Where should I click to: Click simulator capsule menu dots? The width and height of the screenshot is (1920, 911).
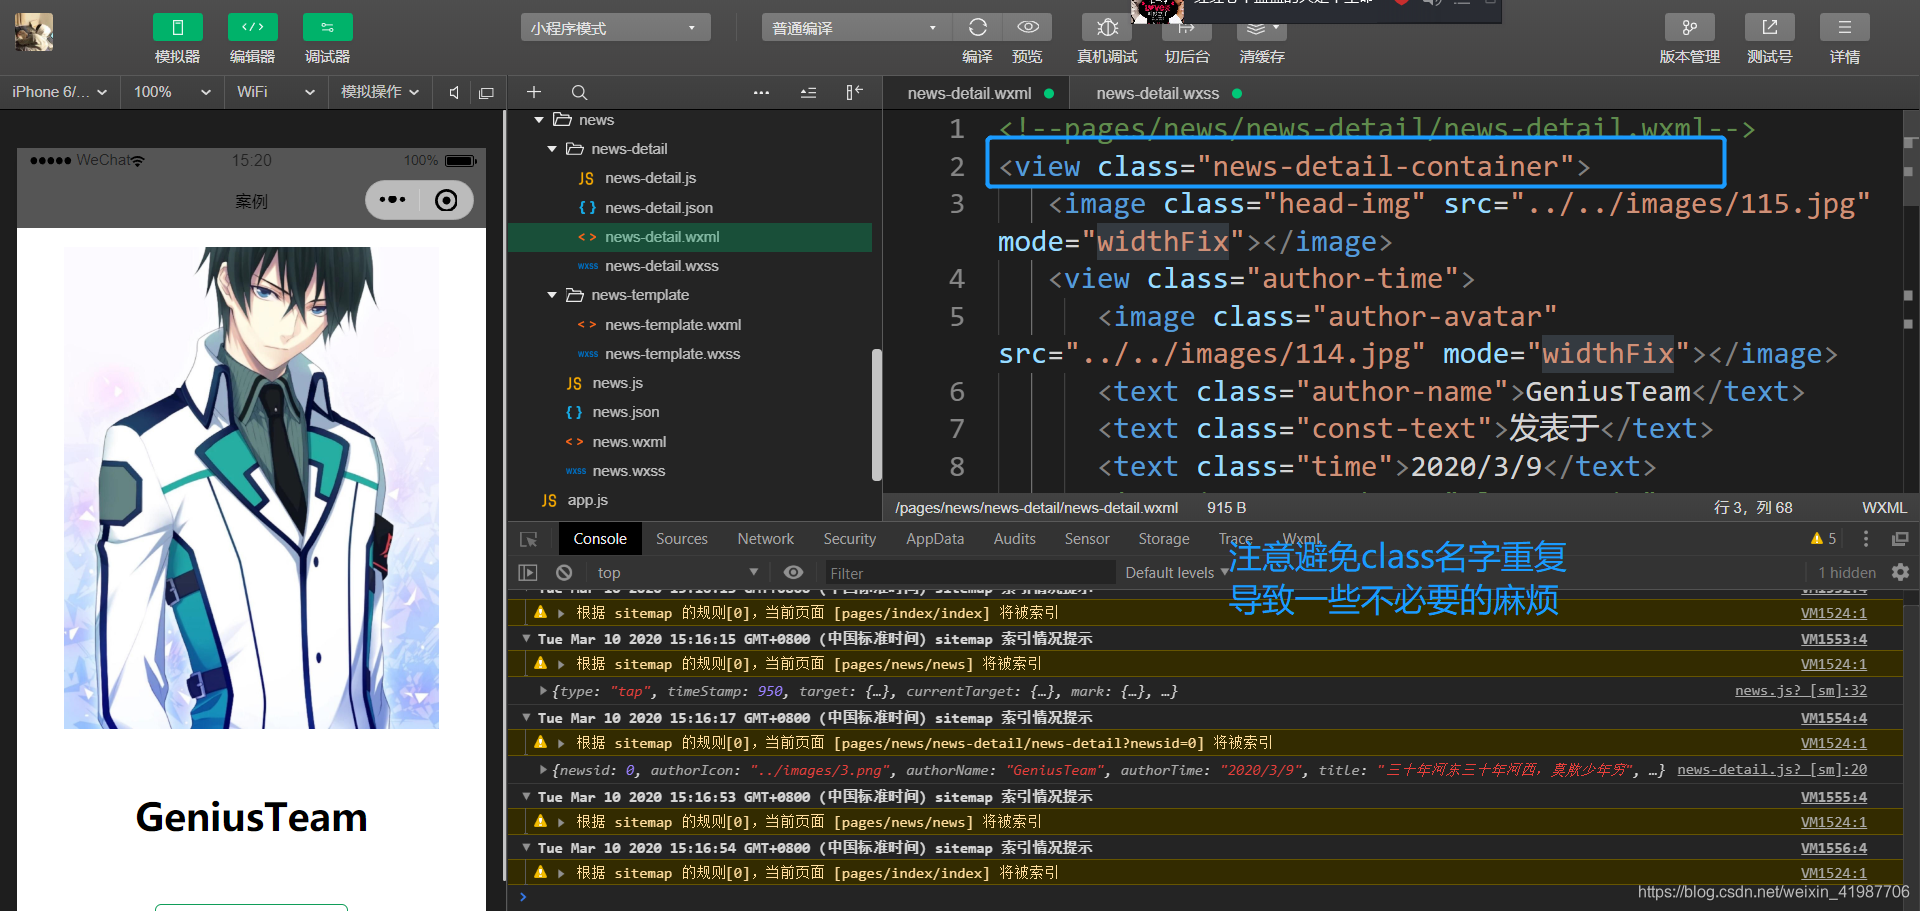click(x=392, y=200)
